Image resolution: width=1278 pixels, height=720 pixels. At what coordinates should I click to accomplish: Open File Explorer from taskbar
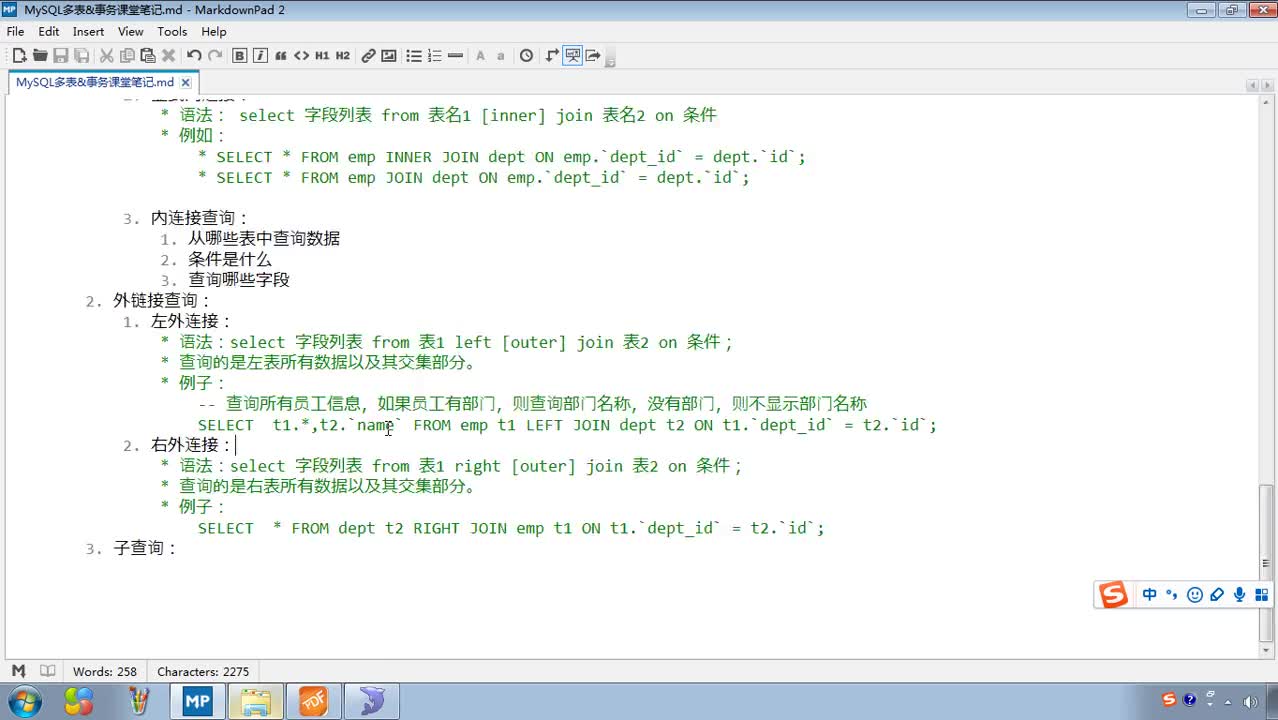255,702
